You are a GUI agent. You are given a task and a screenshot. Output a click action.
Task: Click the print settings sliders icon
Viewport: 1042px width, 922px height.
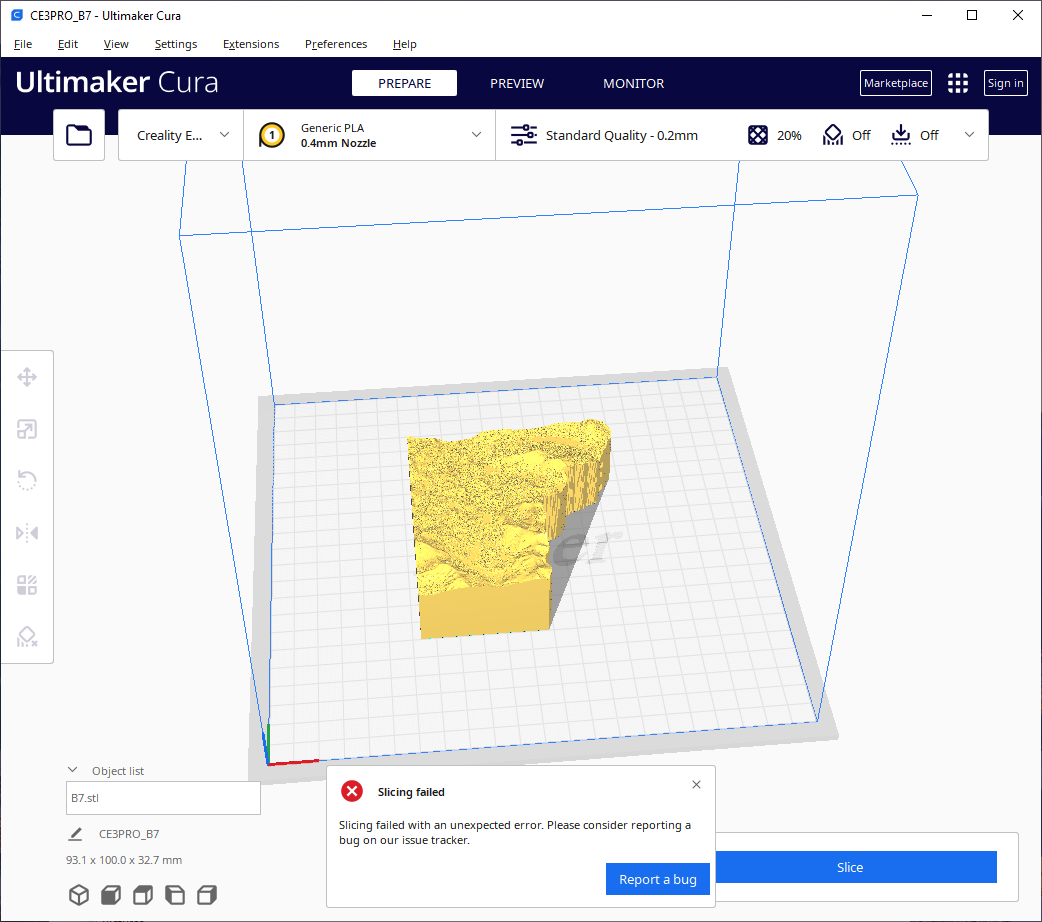[524, 135]
